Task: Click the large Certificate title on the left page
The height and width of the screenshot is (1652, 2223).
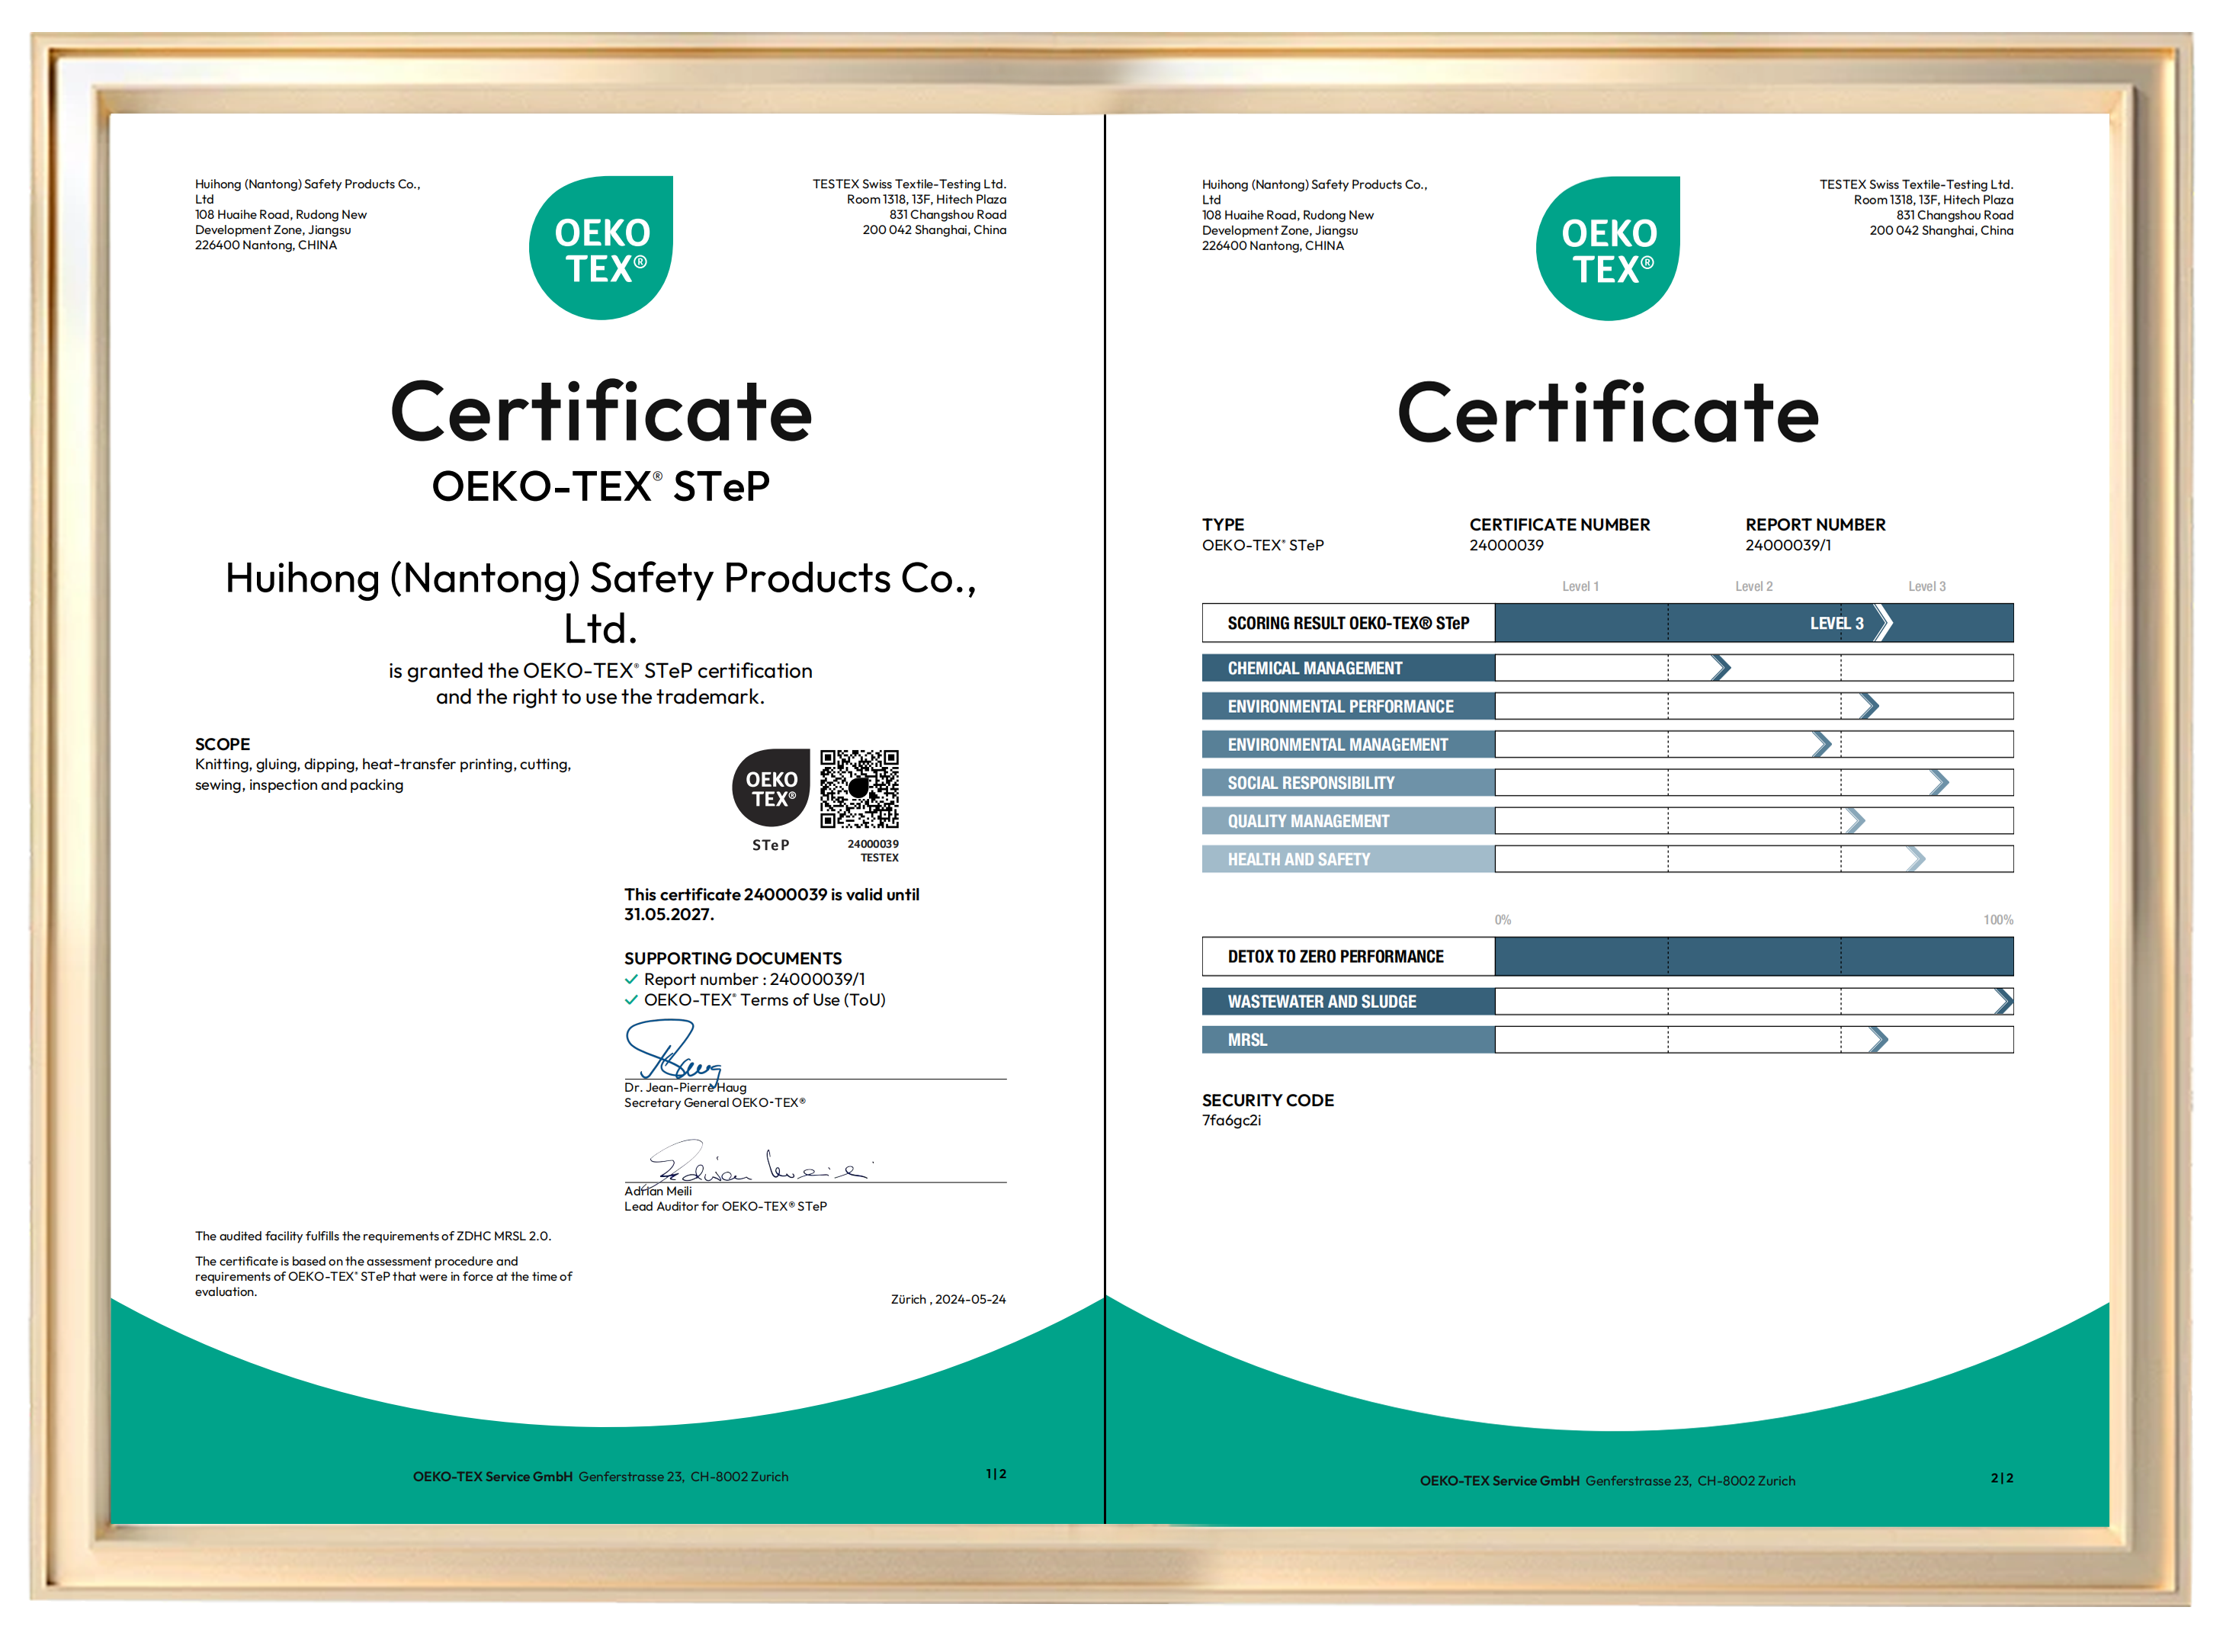Action: click(x=601, y=411)
